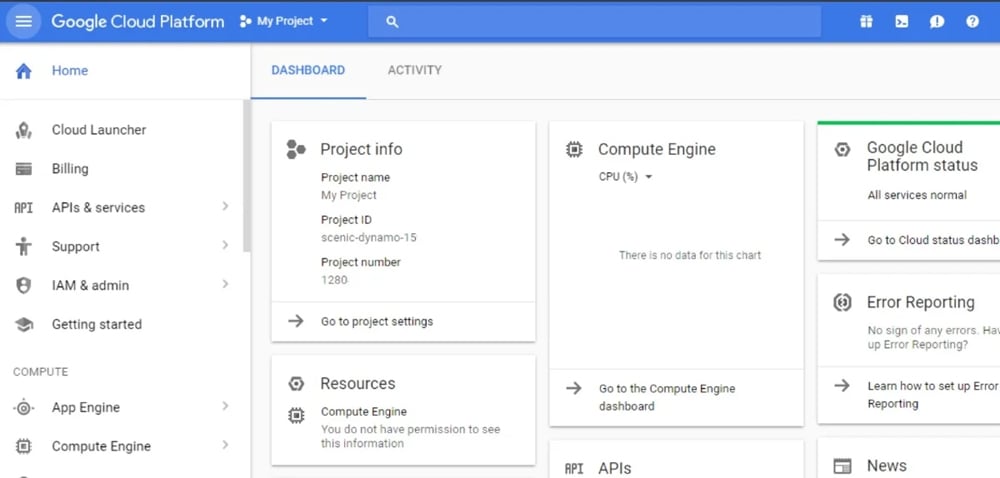This screenshot has width=1000, height=478.
Task: Activate Cloud Shell terminal icon
Action: [x=901, y=21]
